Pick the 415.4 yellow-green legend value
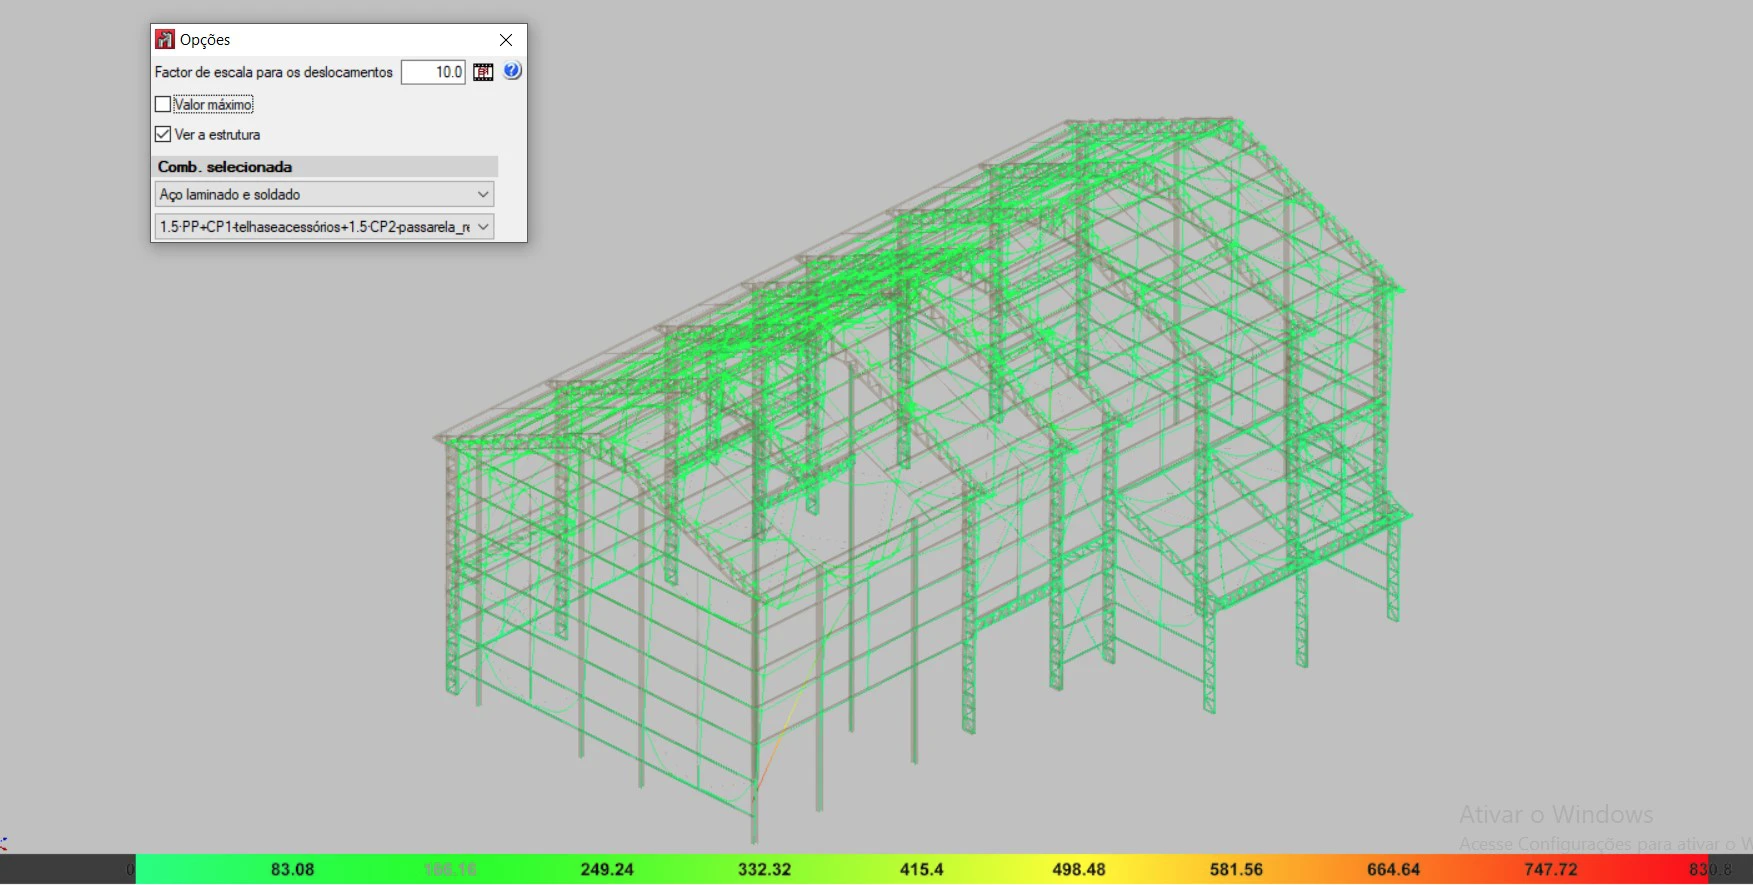Image resolution: width=1753 pixels, height=885 pixels. click(921, 869)
